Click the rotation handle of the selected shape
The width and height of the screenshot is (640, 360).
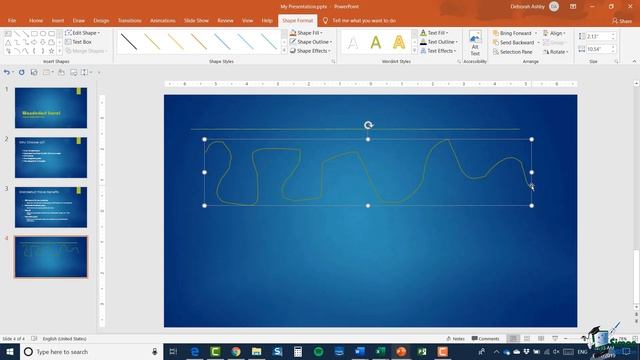(368, 125)
